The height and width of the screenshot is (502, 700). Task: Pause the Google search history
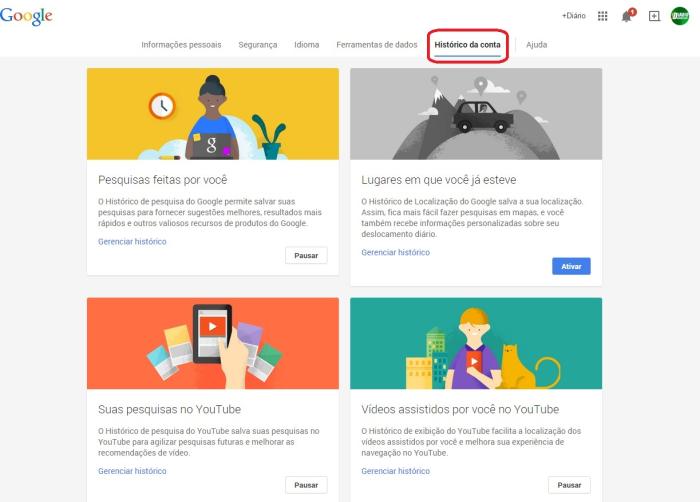(306, 255)
